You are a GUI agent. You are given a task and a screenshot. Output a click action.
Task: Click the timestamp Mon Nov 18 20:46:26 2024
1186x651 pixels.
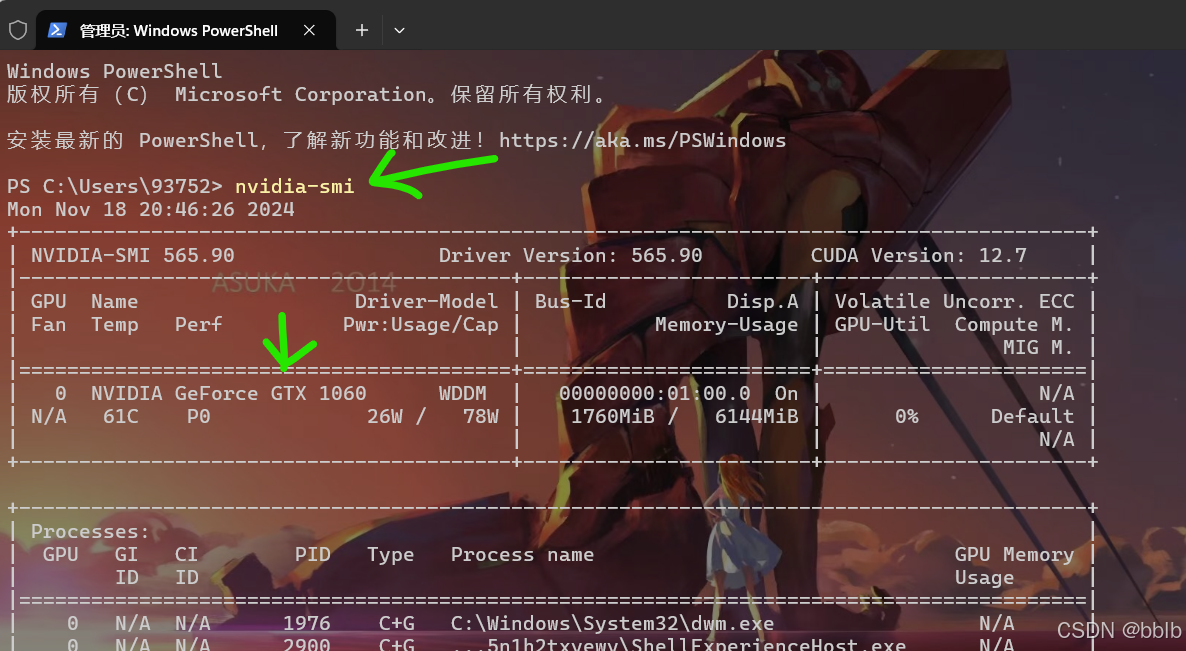click(151, 209)
